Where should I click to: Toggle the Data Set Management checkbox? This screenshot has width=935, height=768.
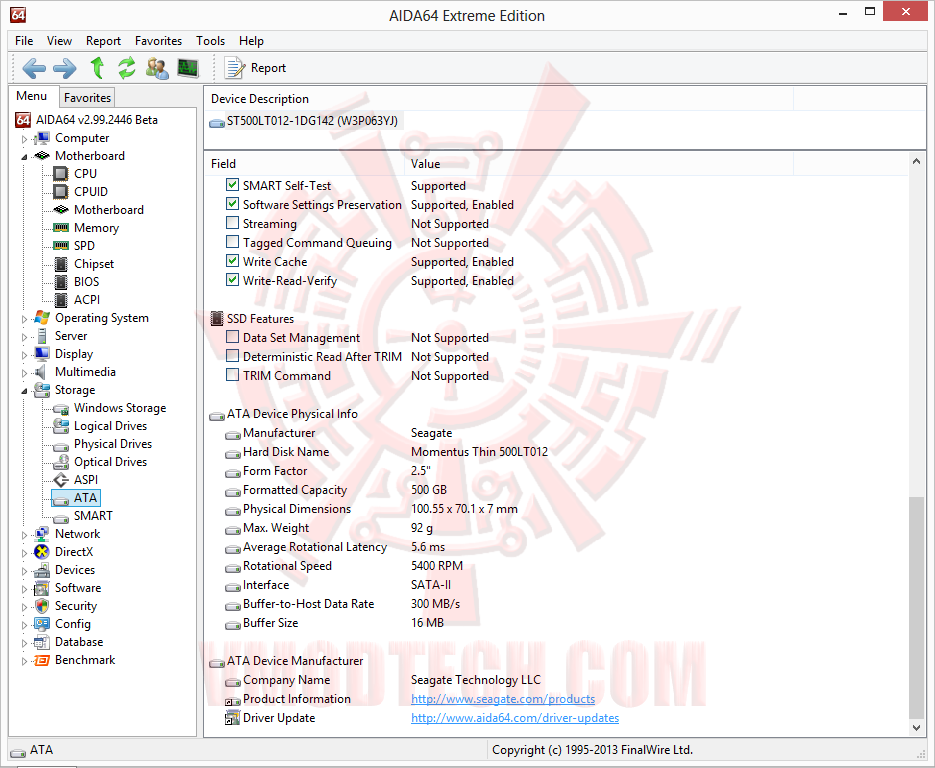click(233, 337)
